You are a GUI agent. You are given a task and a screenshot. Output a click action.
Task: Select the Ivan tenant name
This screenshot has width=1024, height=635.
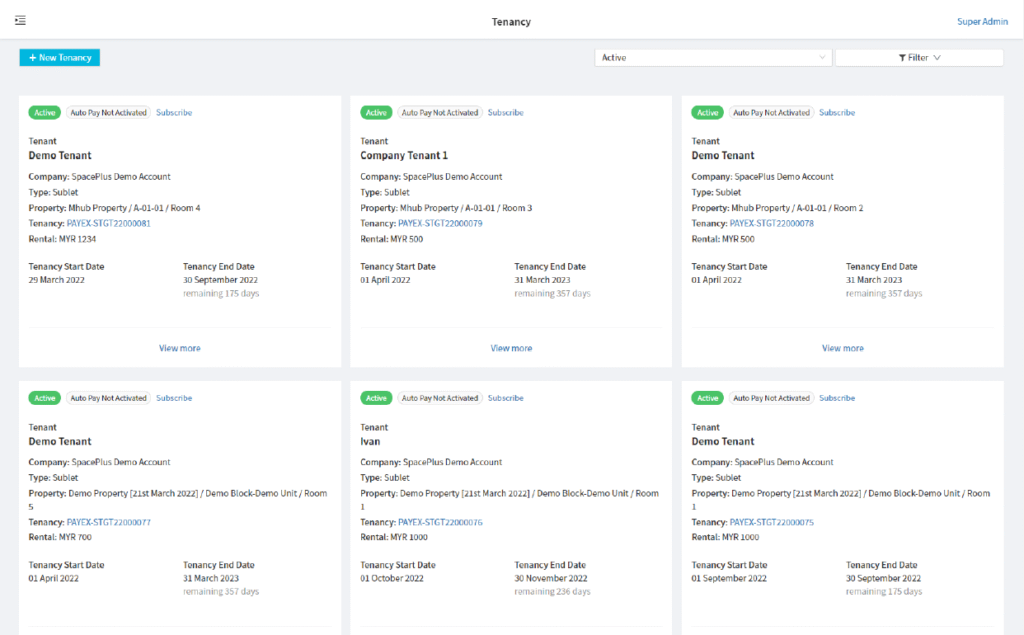pyautogui.click(x=370, y=441)
